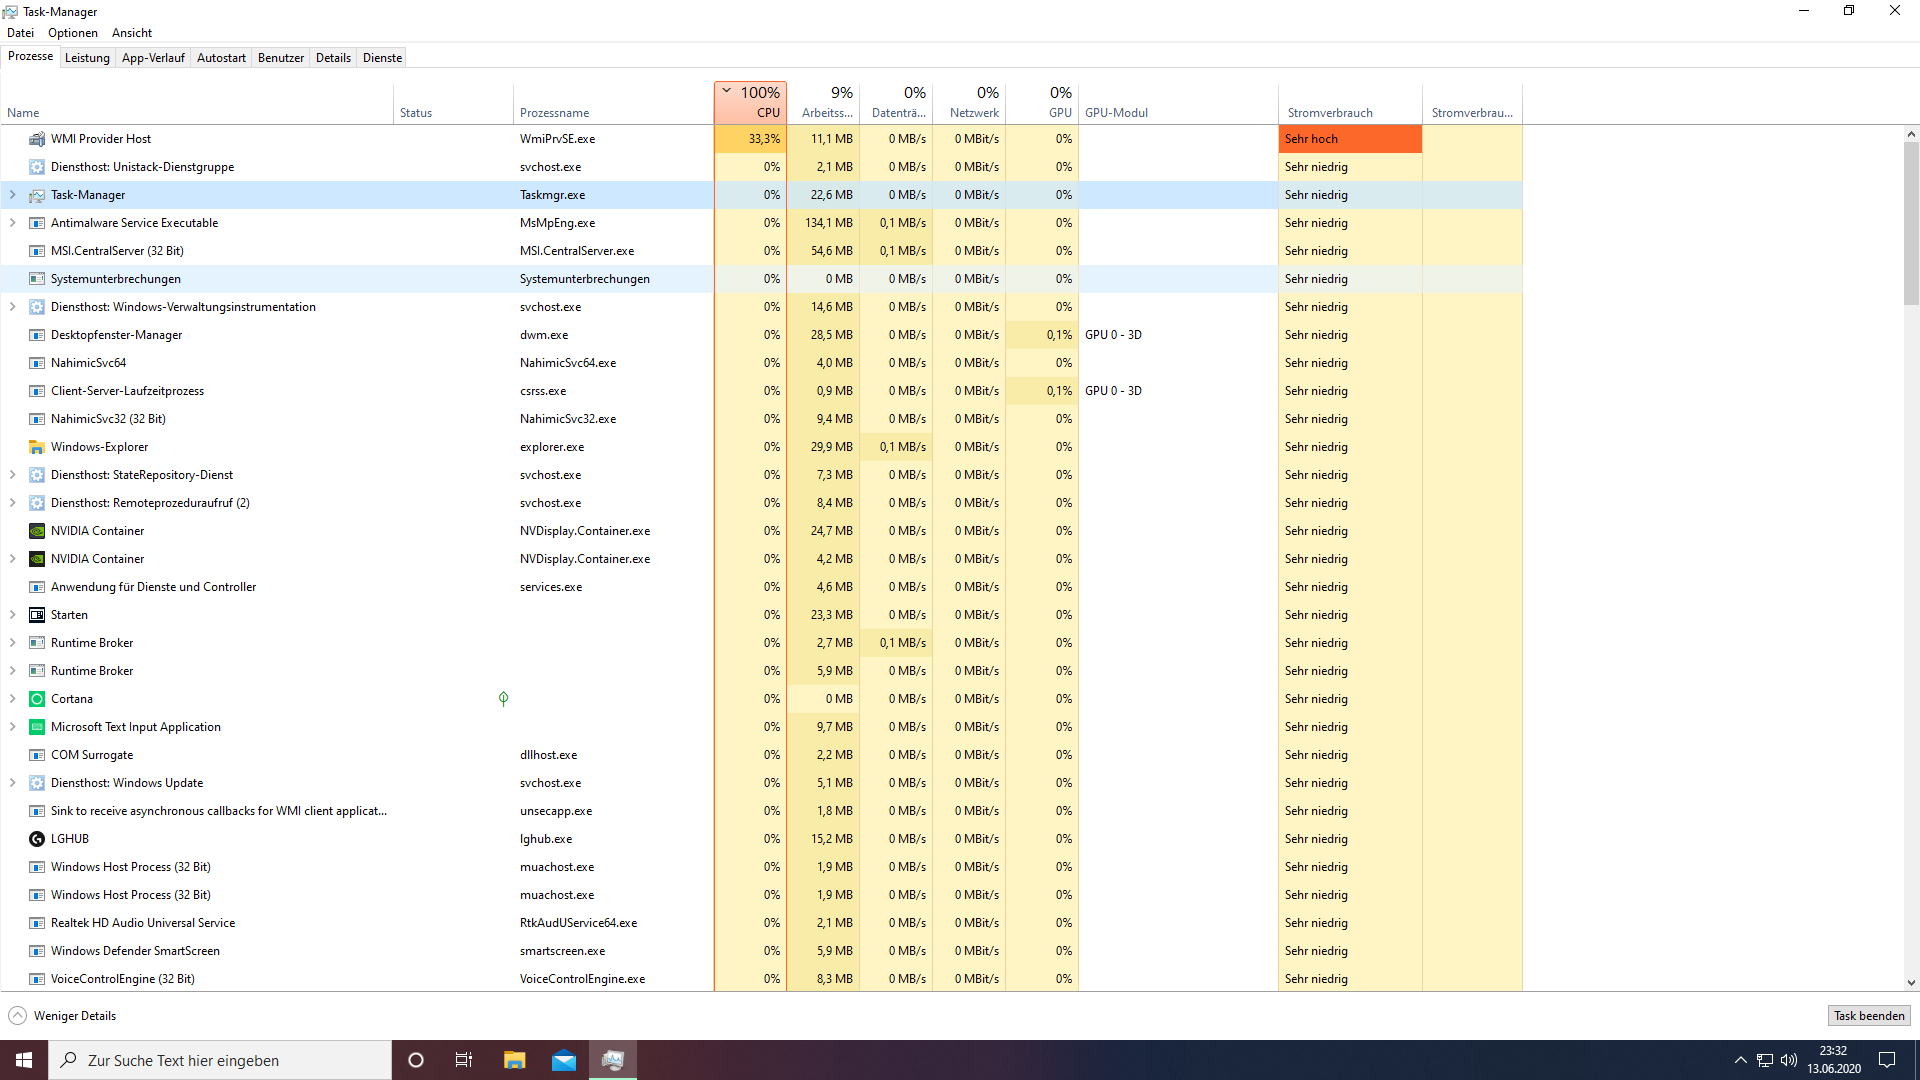Click the Windows-Explorer folder icon in list
1920x1080 pixels.
pyautogui.click(x=37, y=447)
